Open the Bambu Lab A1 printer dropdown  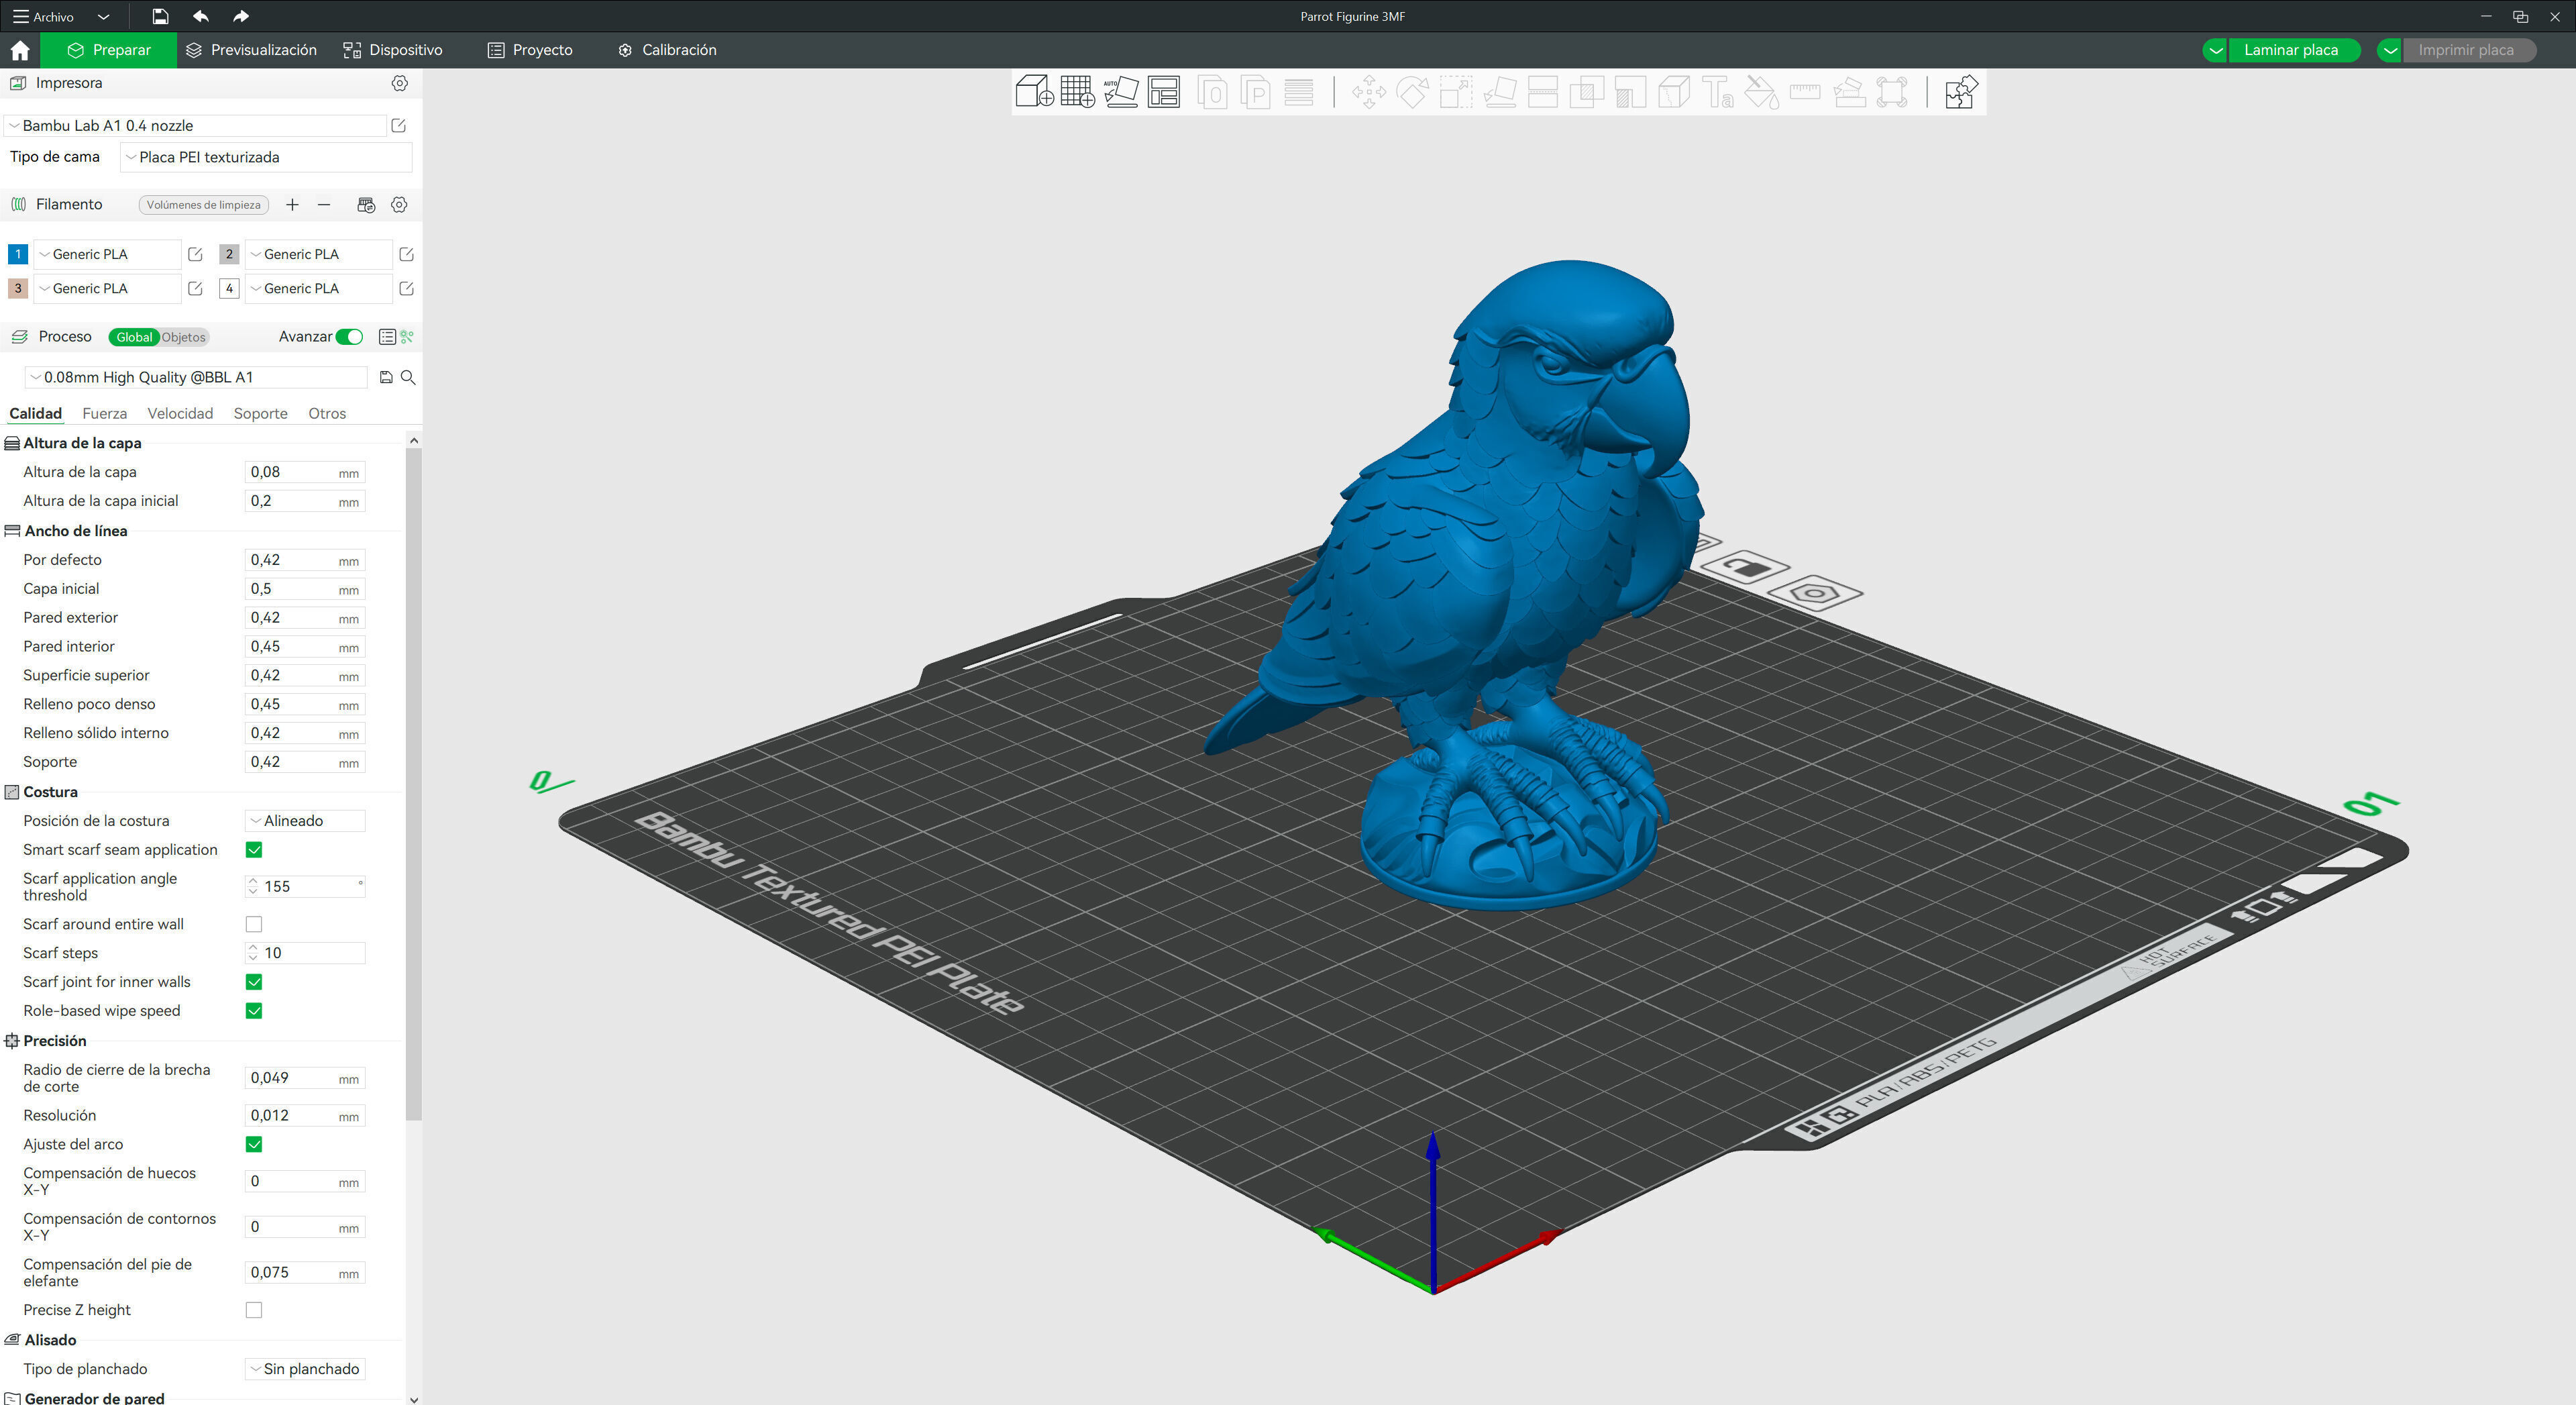196,125
